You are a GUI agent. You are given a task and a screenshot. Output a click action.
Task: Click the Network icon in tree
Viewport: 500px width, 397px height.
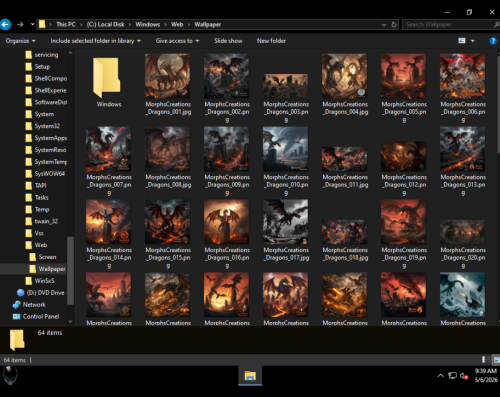coord(17,305)
